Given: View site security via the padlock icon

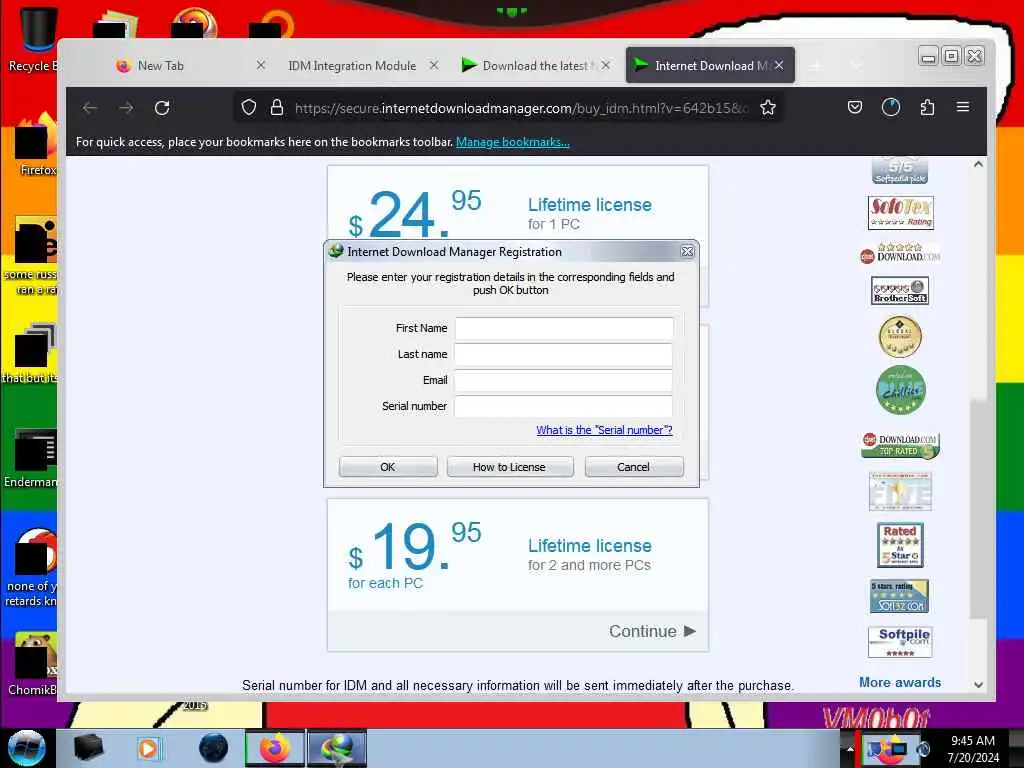Looking at the screenshot, I should tap(277, 107).
